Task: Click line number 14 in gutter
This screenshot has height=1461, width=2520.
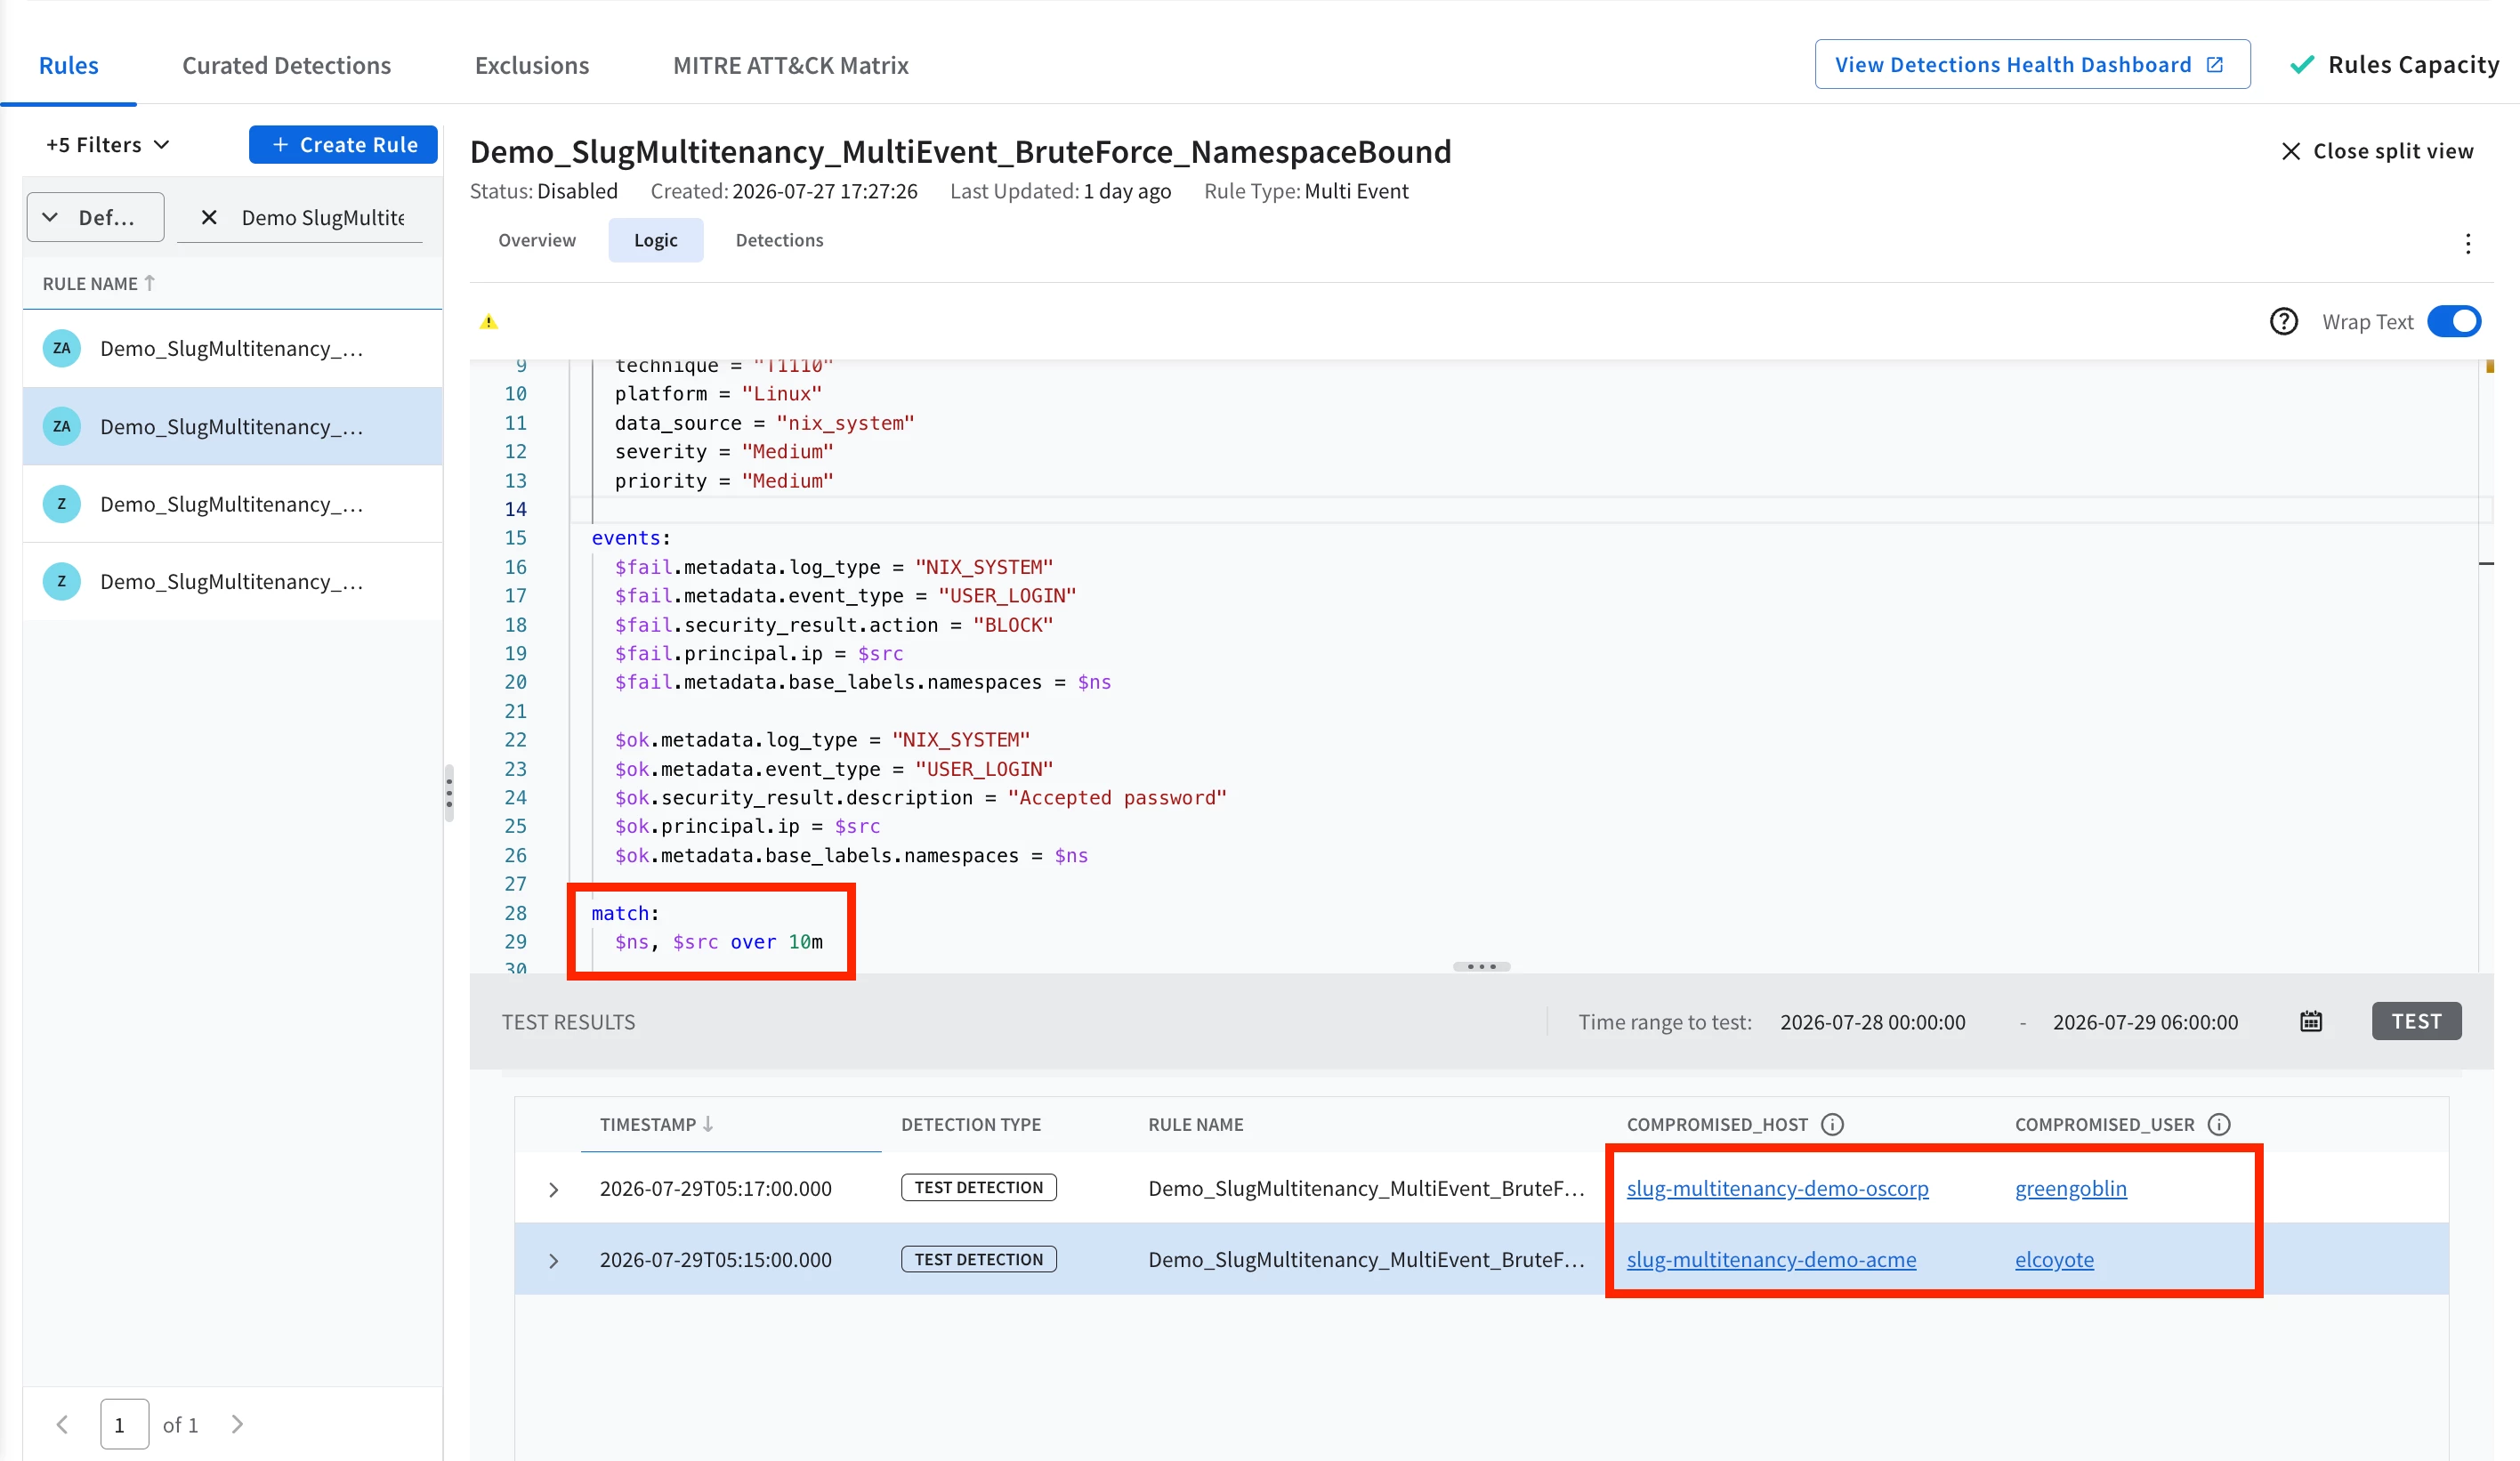Action: coord(515,509)
